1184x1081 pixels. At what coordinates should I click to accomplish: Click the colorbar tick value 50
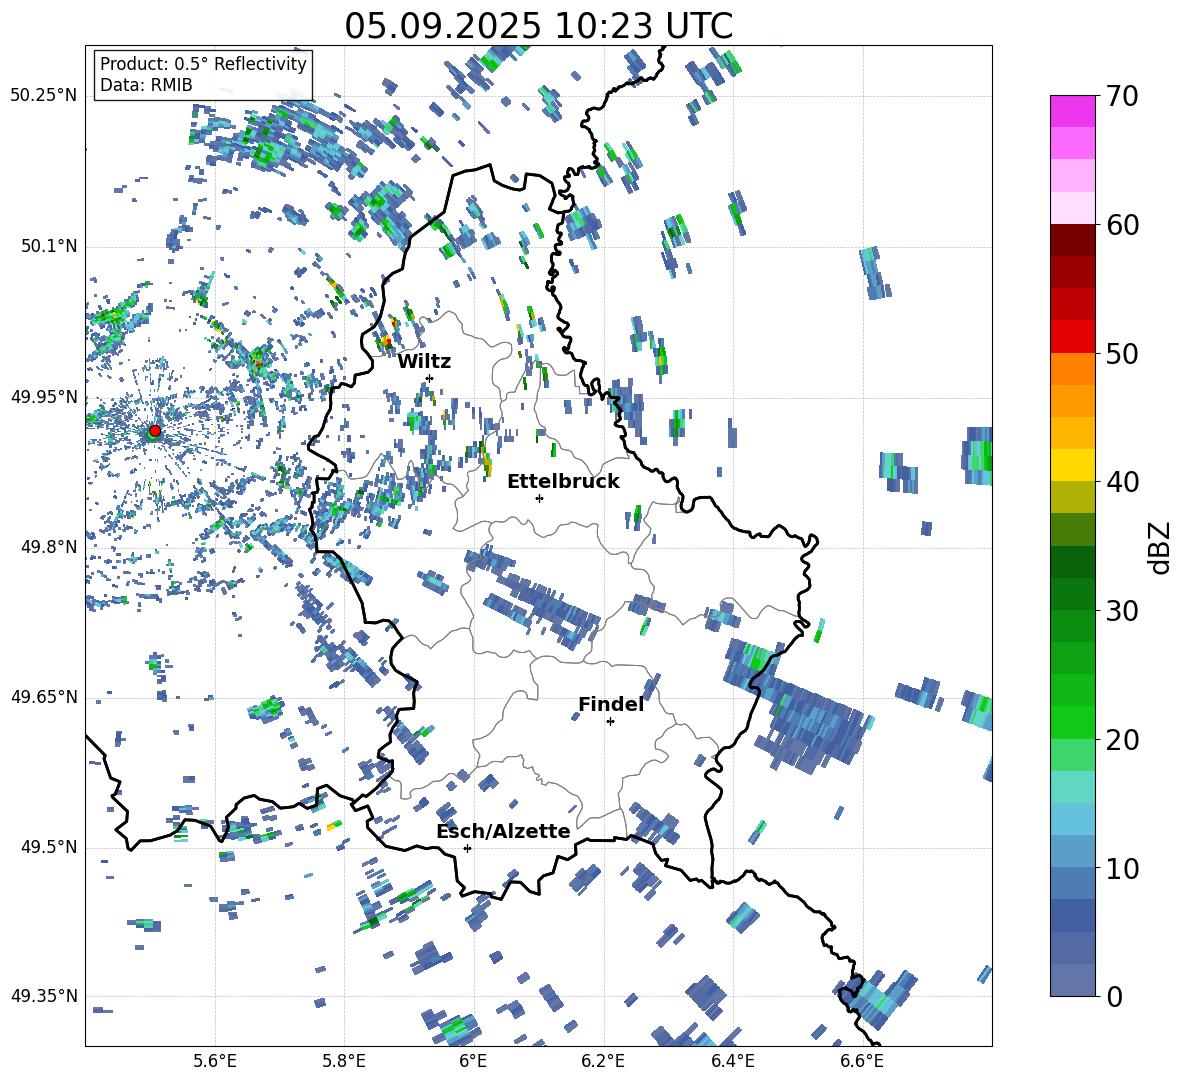point(1122,354)
